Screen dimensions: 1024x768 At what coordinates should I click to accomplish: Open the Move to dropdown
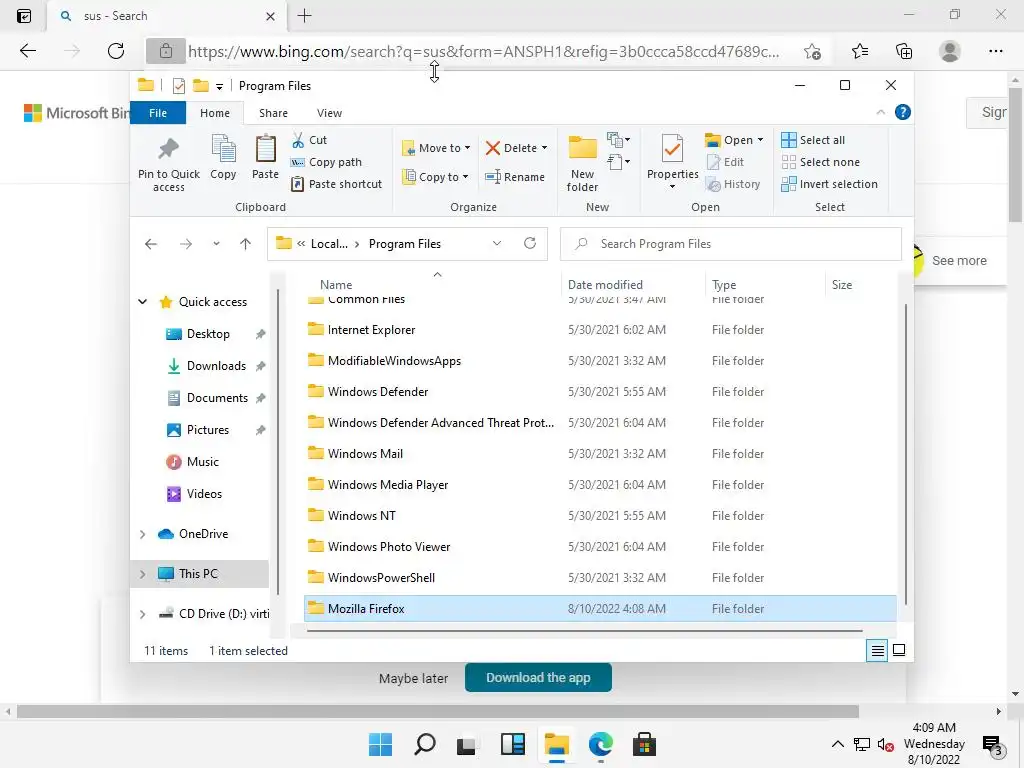click(x=436, y=148)
